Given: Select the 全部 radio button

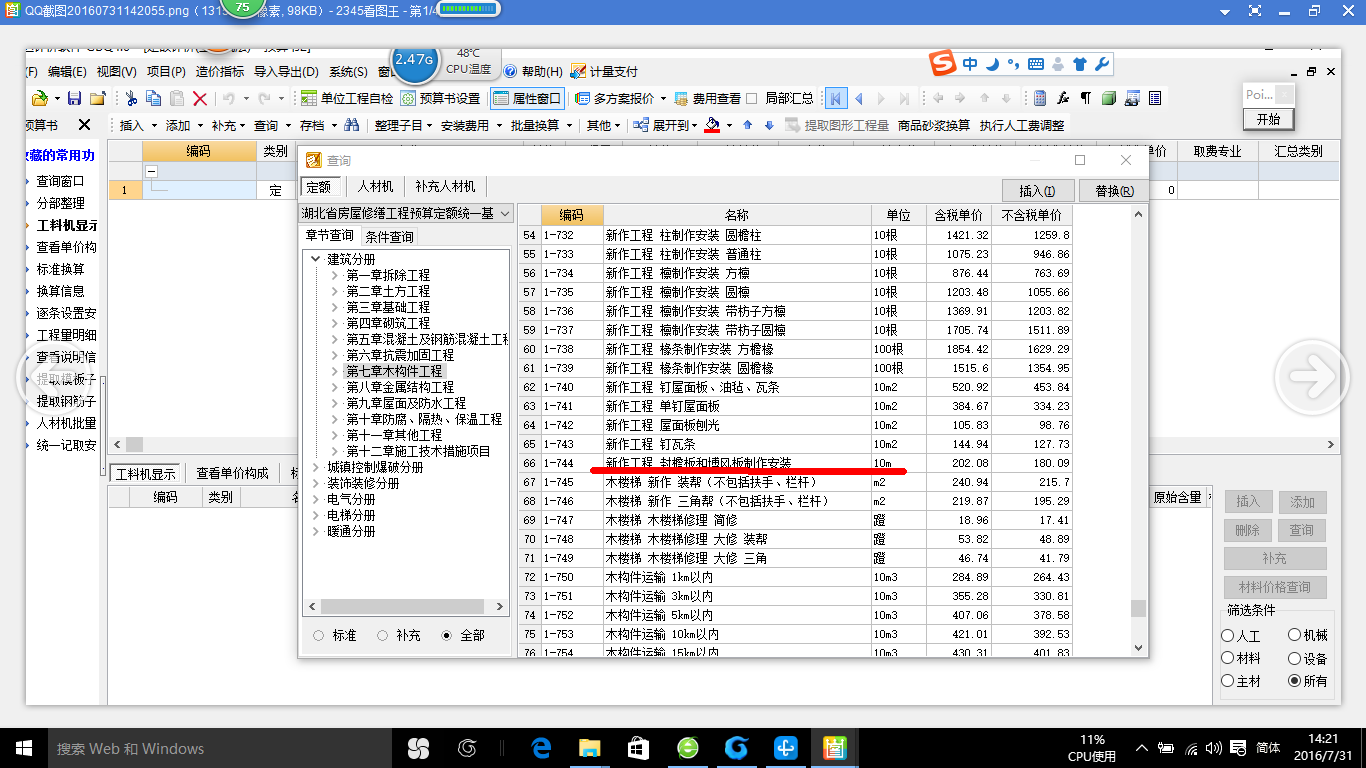Looking at the screenshot, I should click(446, 635).
